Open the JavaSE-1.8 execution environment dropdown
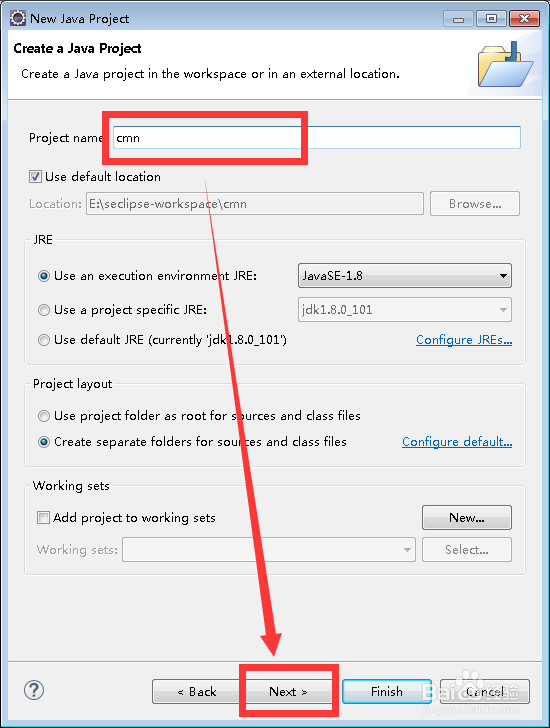The width and height of the screenshot is (550, 728). [x=405, y=276]
